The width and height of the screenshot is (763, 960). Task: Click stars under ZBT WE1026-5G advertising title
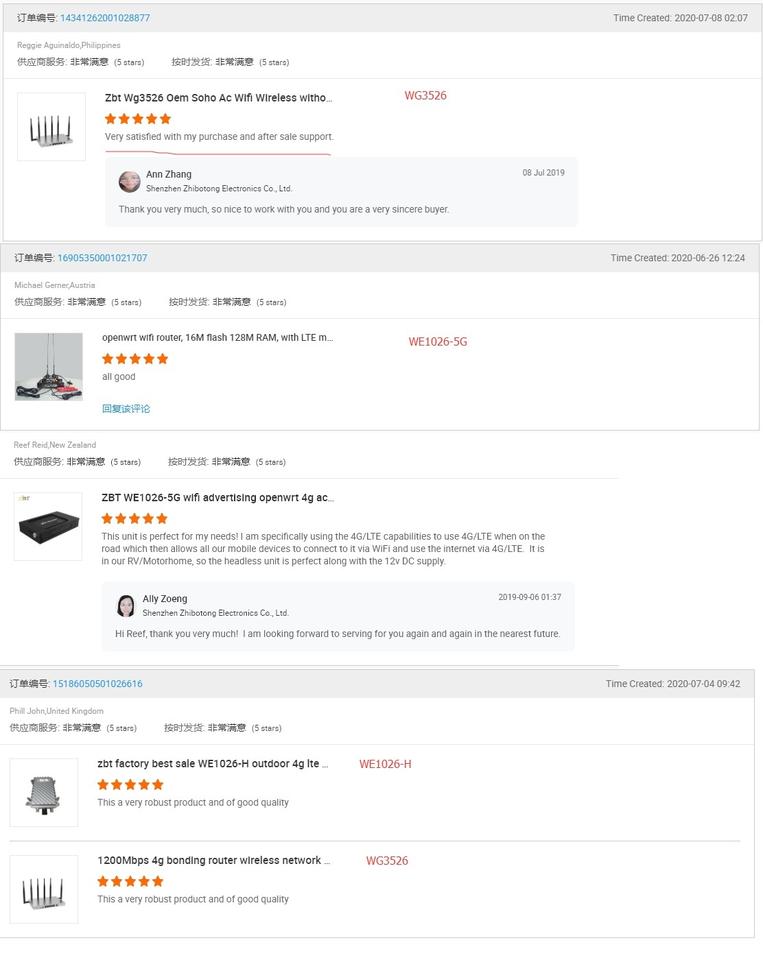(x=134, y=518)
